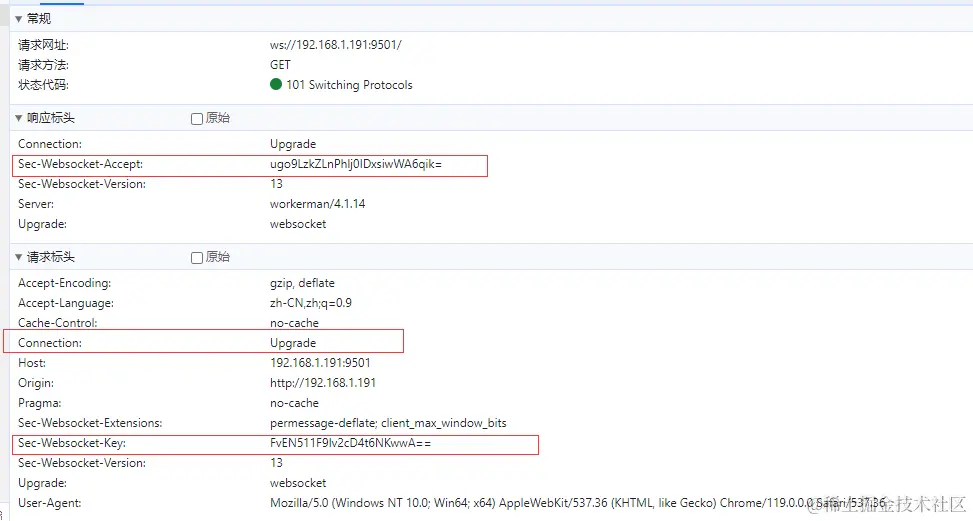The width and height of the screenshot is (973, 521).
Task: Select the permessage-deflate extensions value
Action: 388,423
